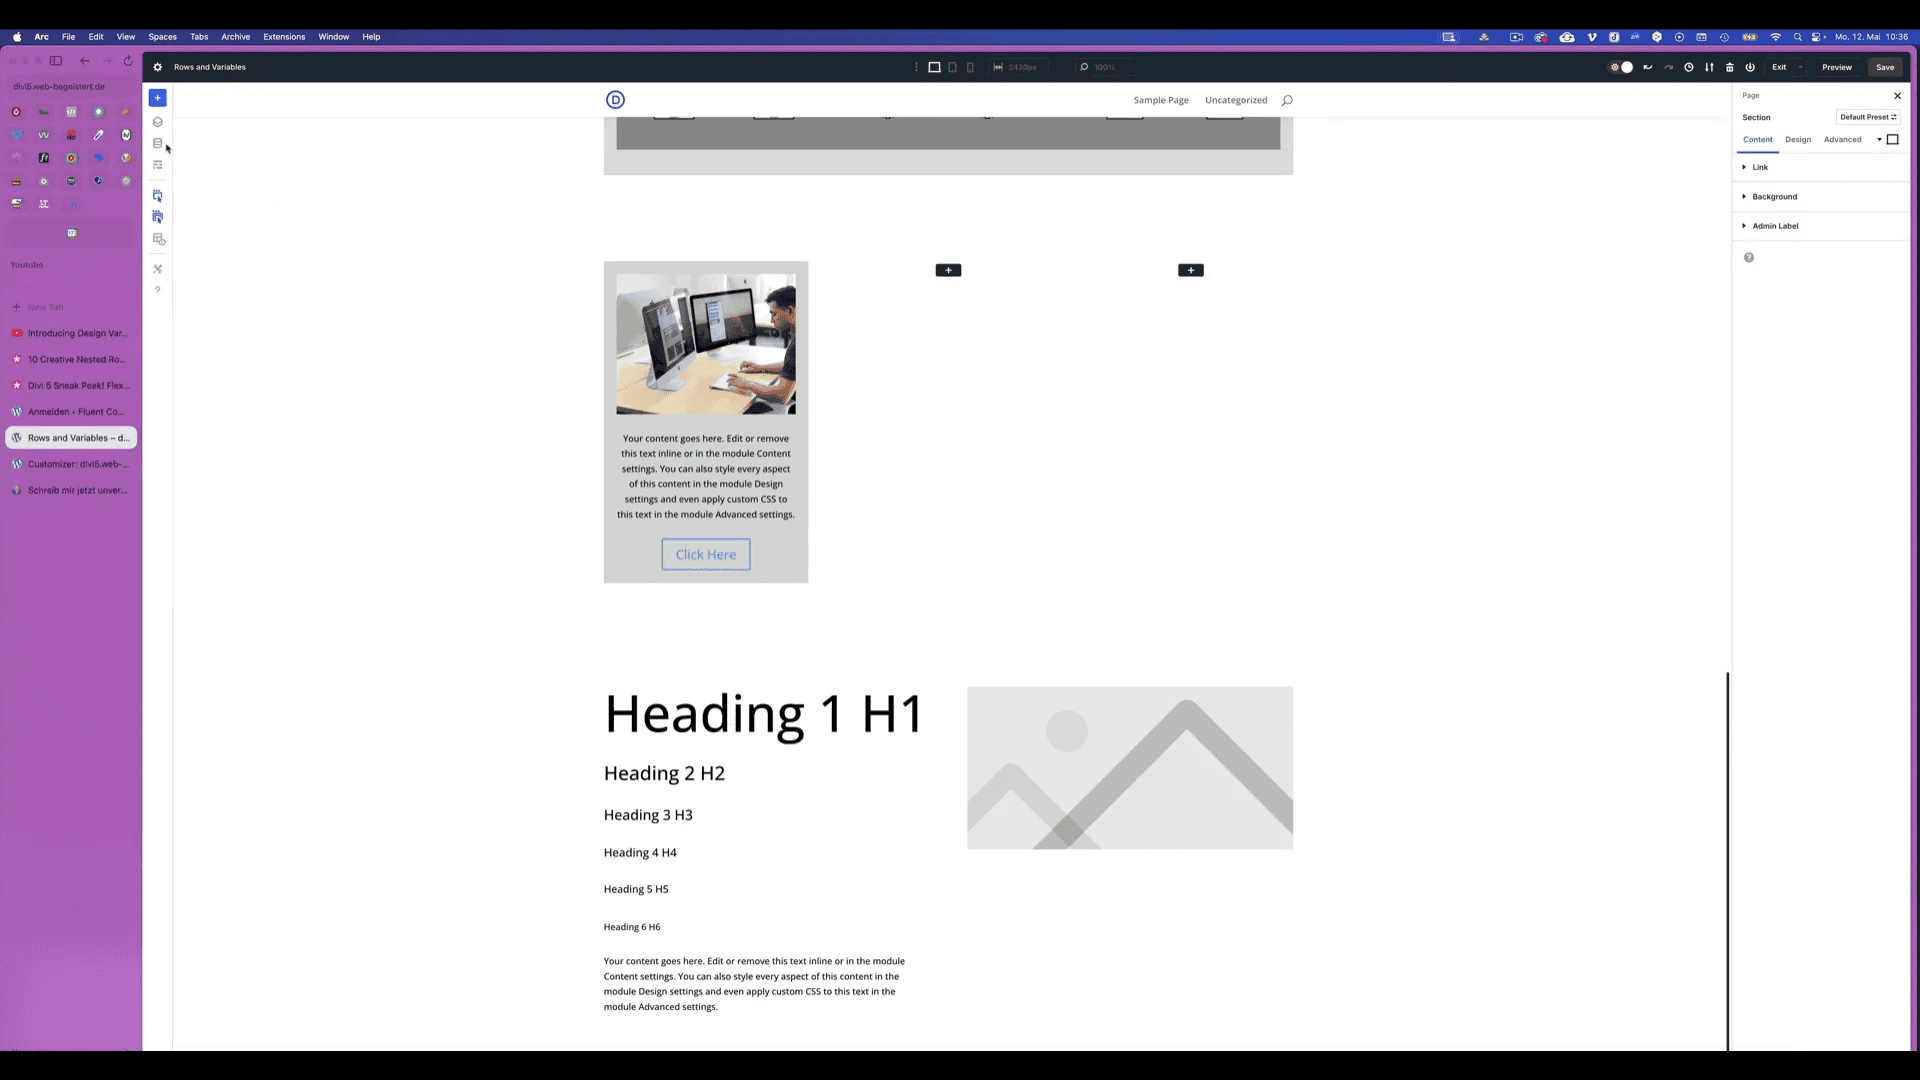This screenshot has width=1920, height=1080.
Task: Open the Spaces menu
Action: pyautogui.click(x=162, y=37)
